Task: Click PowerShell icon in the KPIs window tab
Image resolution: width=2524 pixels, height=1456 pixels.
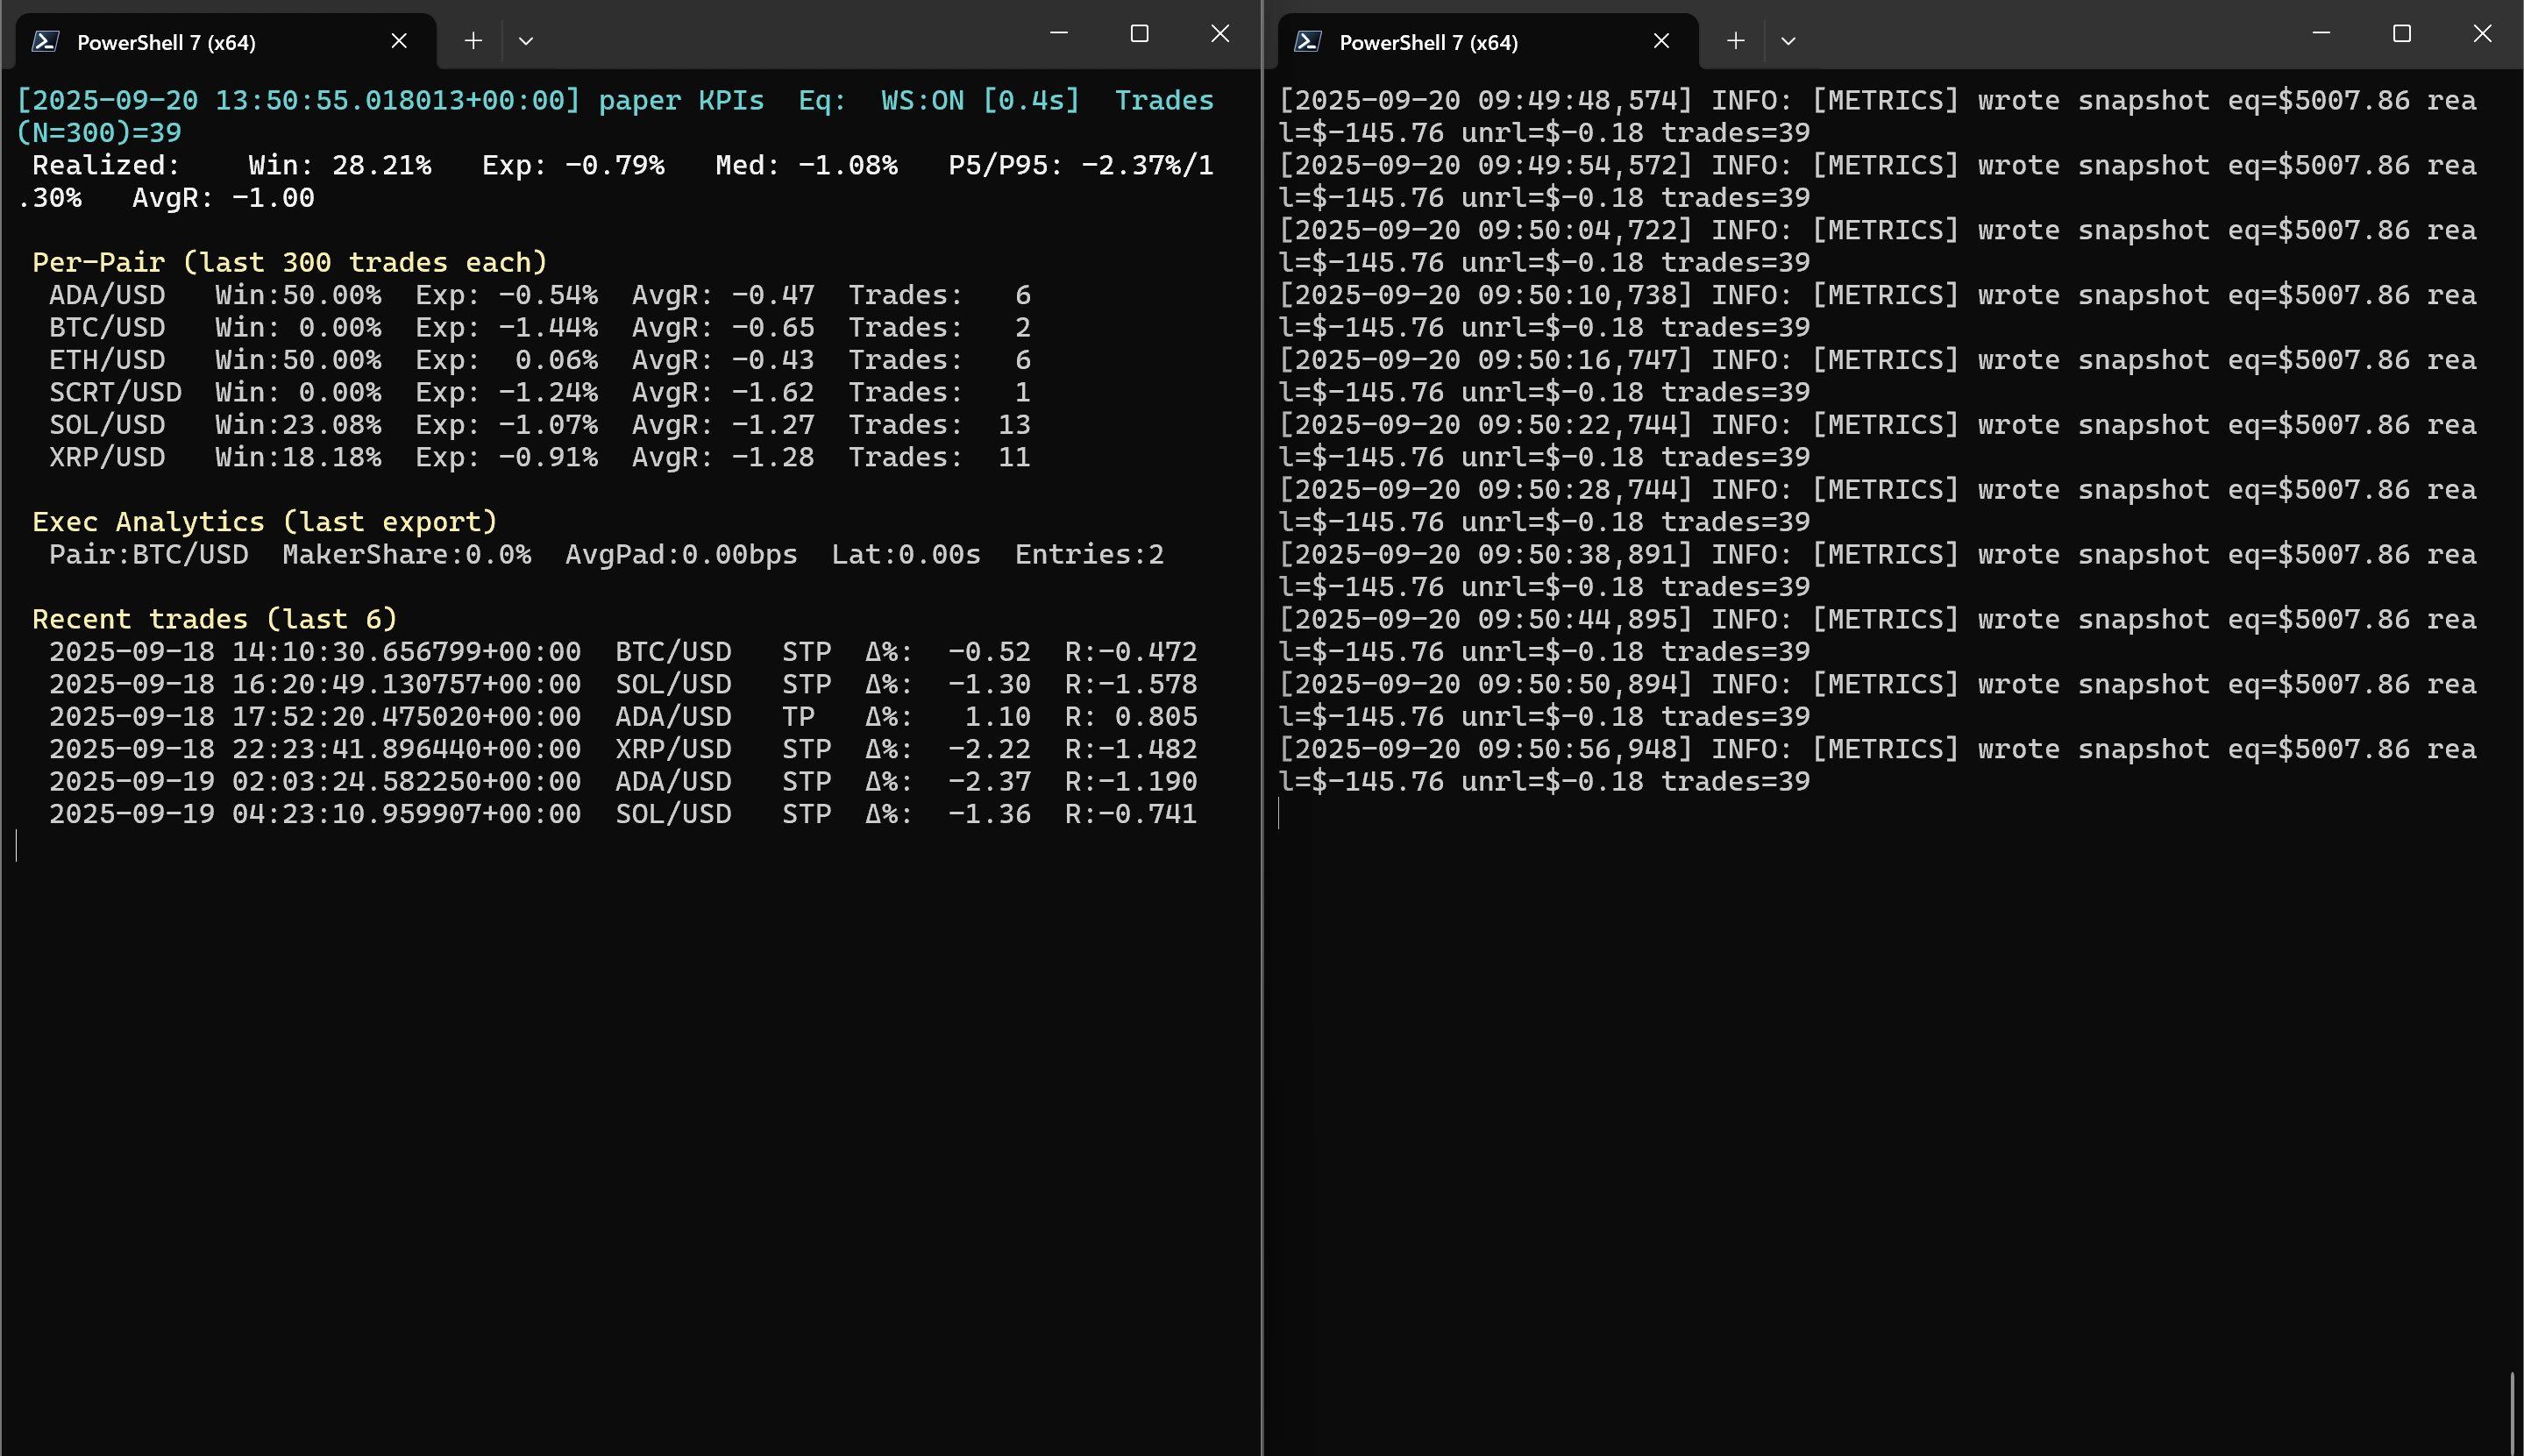Action: 45,41
